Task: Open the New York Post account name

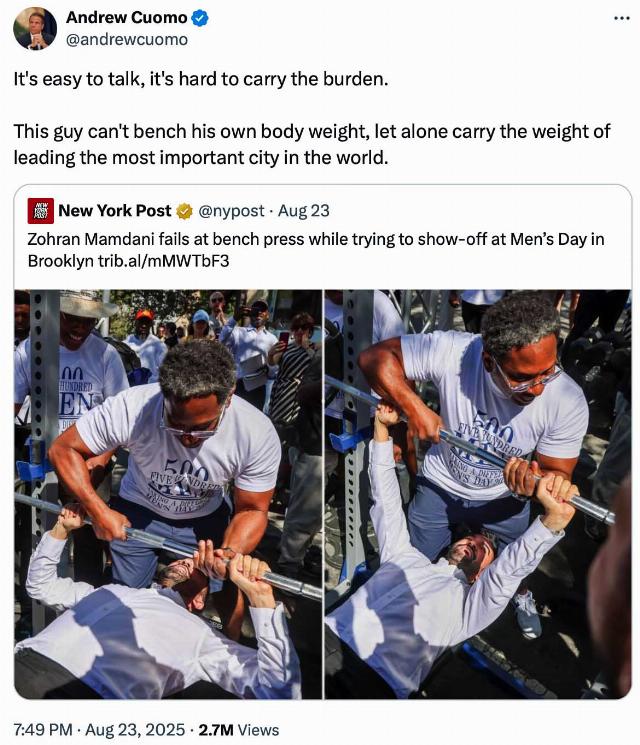Action: (115, 210)
